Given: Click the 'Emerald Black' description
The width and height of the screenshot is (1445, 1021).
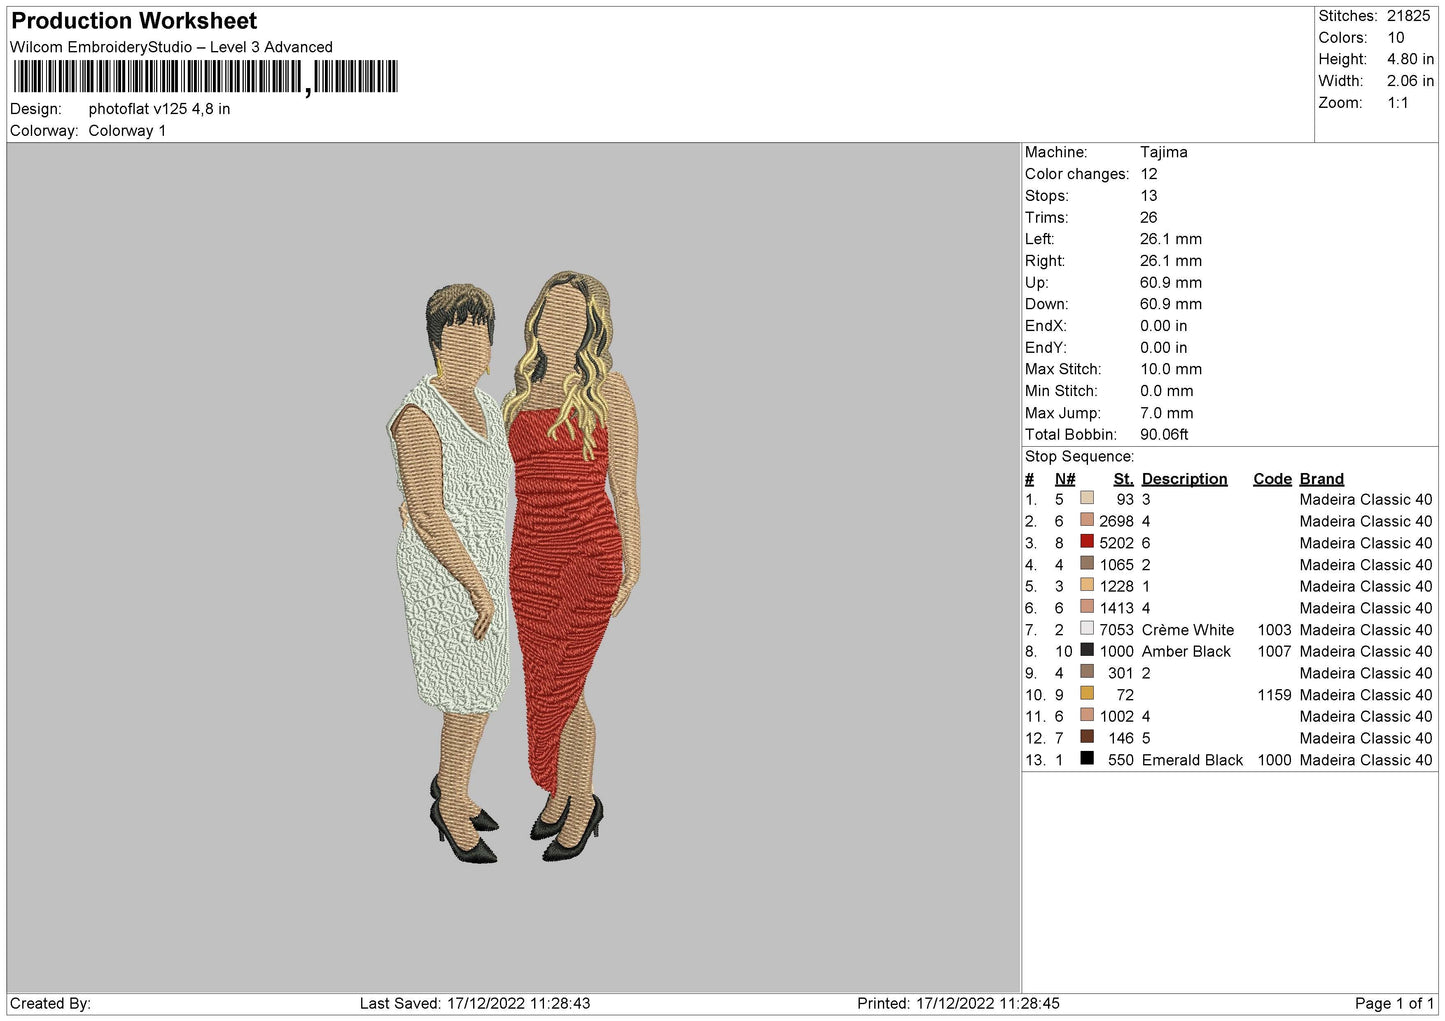Looking at the screenshot, I should pos(1192,760).
